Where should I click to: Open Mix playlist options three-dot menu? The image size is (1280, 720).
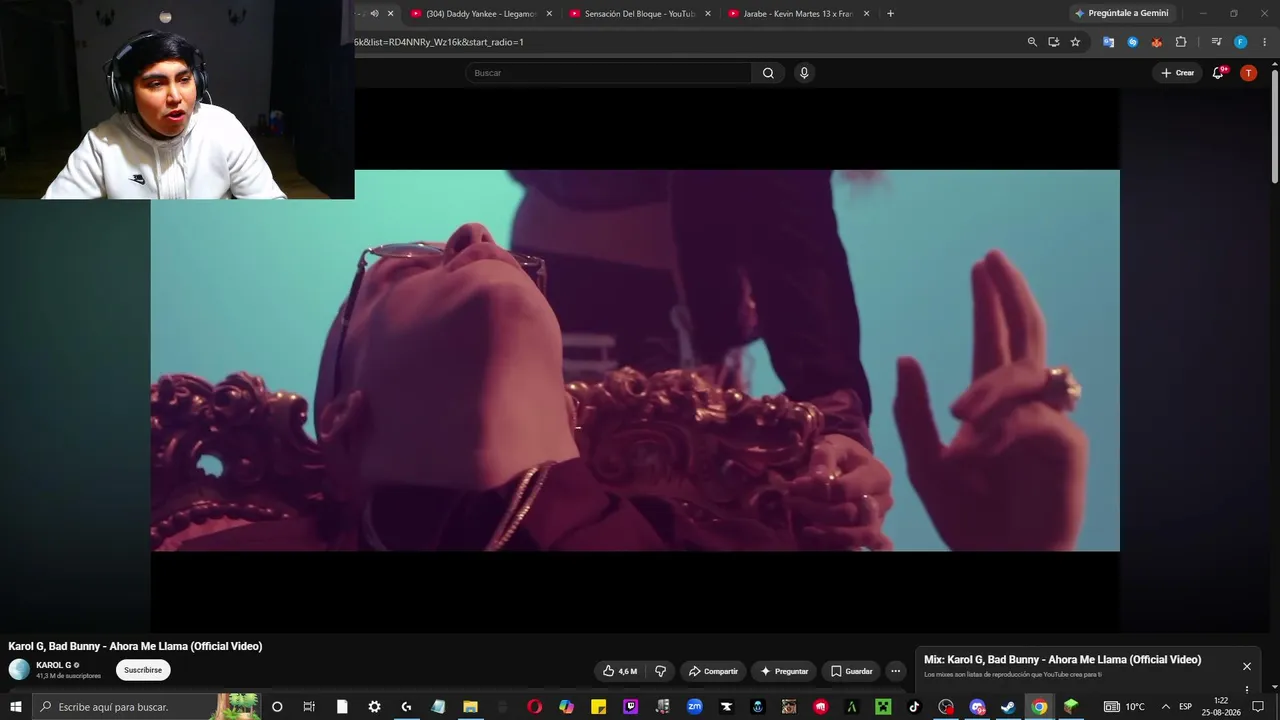pyautogui.click(x=1247, y=688)
